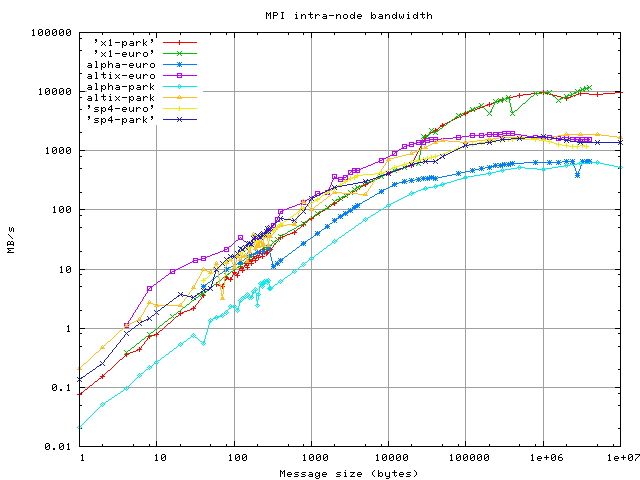Image resolution: width=640 pixels, height=480 pixels.
Task: Click the x-axis tick label 1e+07
Action: click(623, 458)
